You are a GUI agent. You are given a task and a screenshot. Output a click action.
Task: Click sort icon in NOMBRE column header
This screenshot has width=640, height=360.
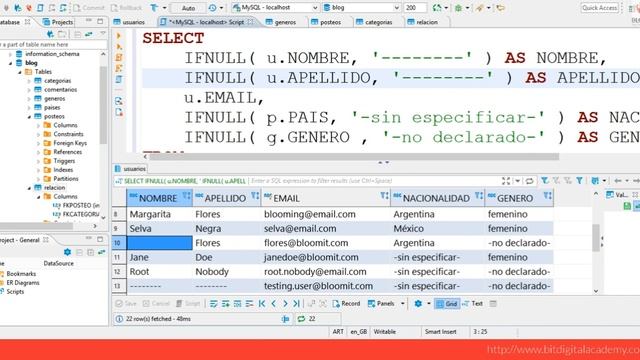point(186,196)
